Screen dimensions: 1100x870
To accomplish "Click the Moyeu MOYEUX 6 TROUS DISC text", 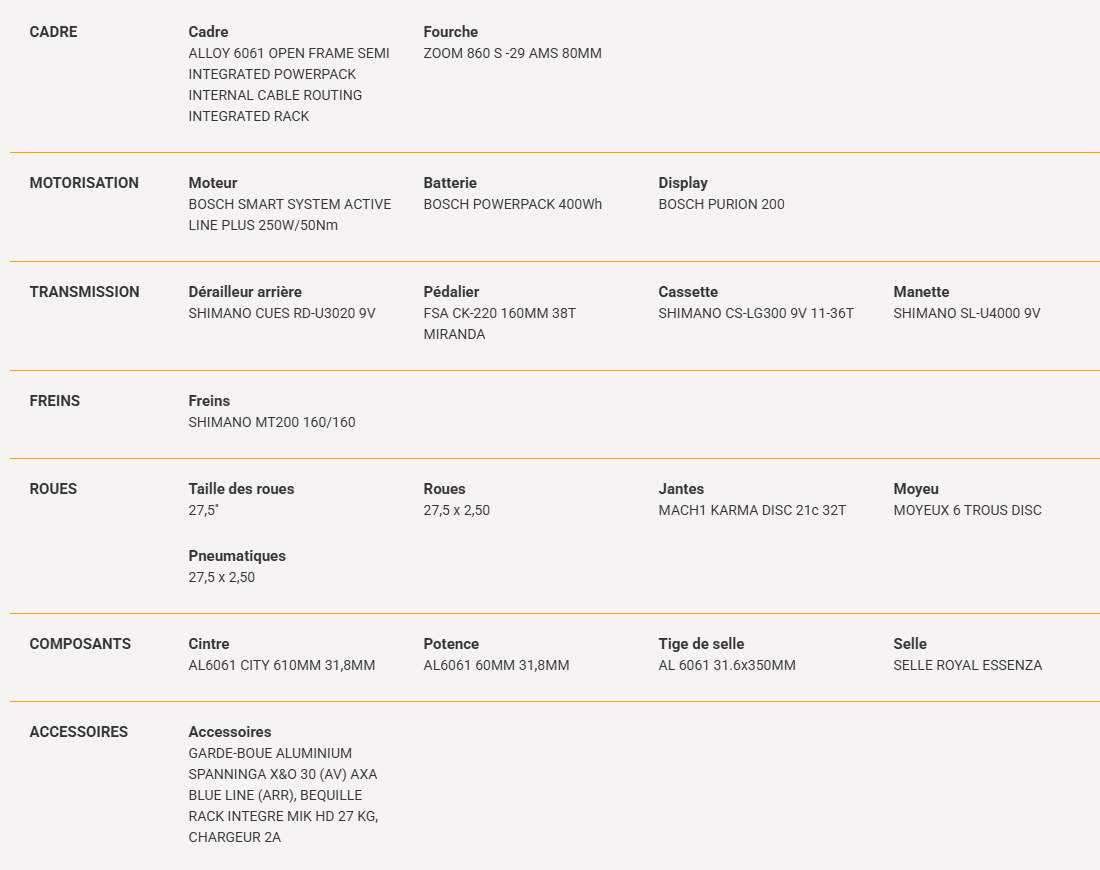I will 967,511.
